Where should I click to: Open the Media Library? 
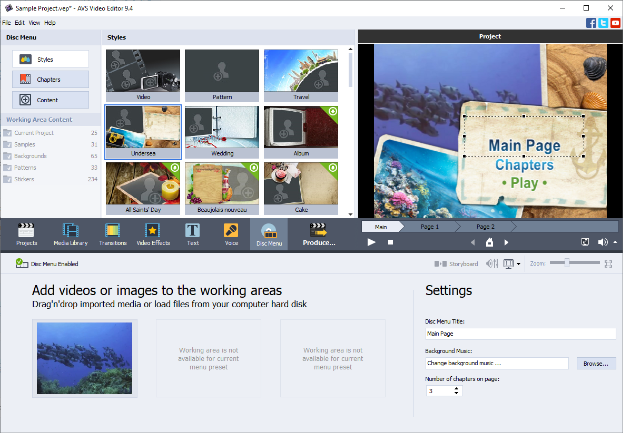[70, 234]
